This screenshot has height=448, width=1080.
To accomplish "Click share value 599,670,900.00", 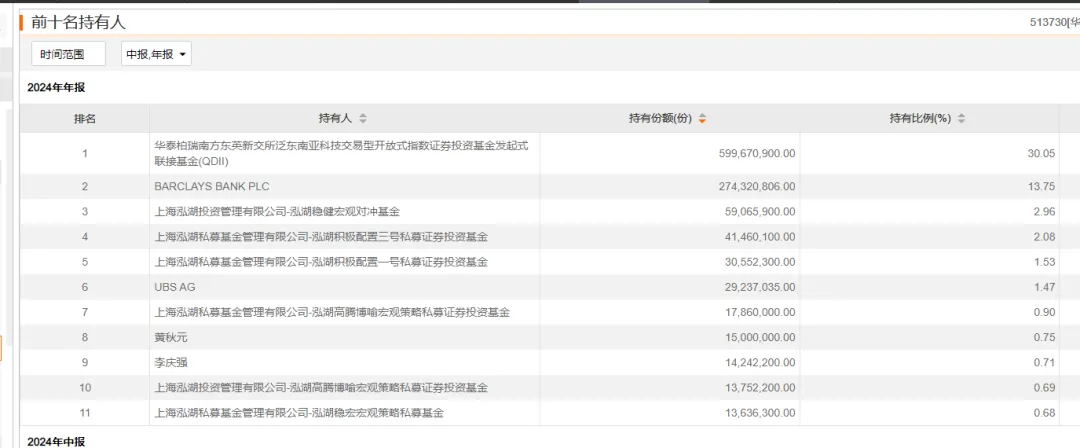I will tap(756, 153).
